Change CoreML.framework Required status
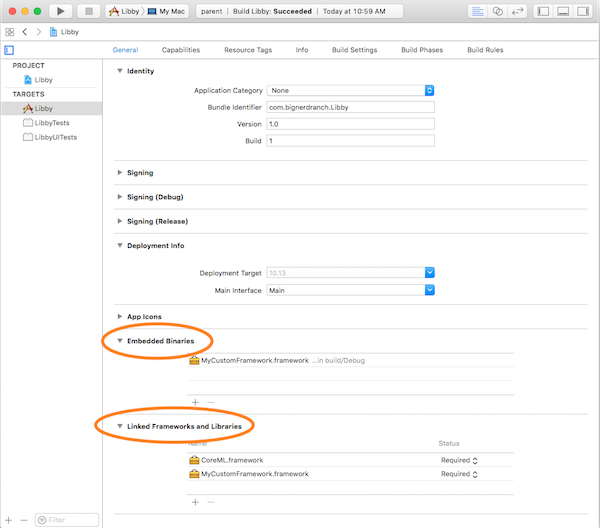The height and width of the screenshot is (528, 600). tap(459, 460)
